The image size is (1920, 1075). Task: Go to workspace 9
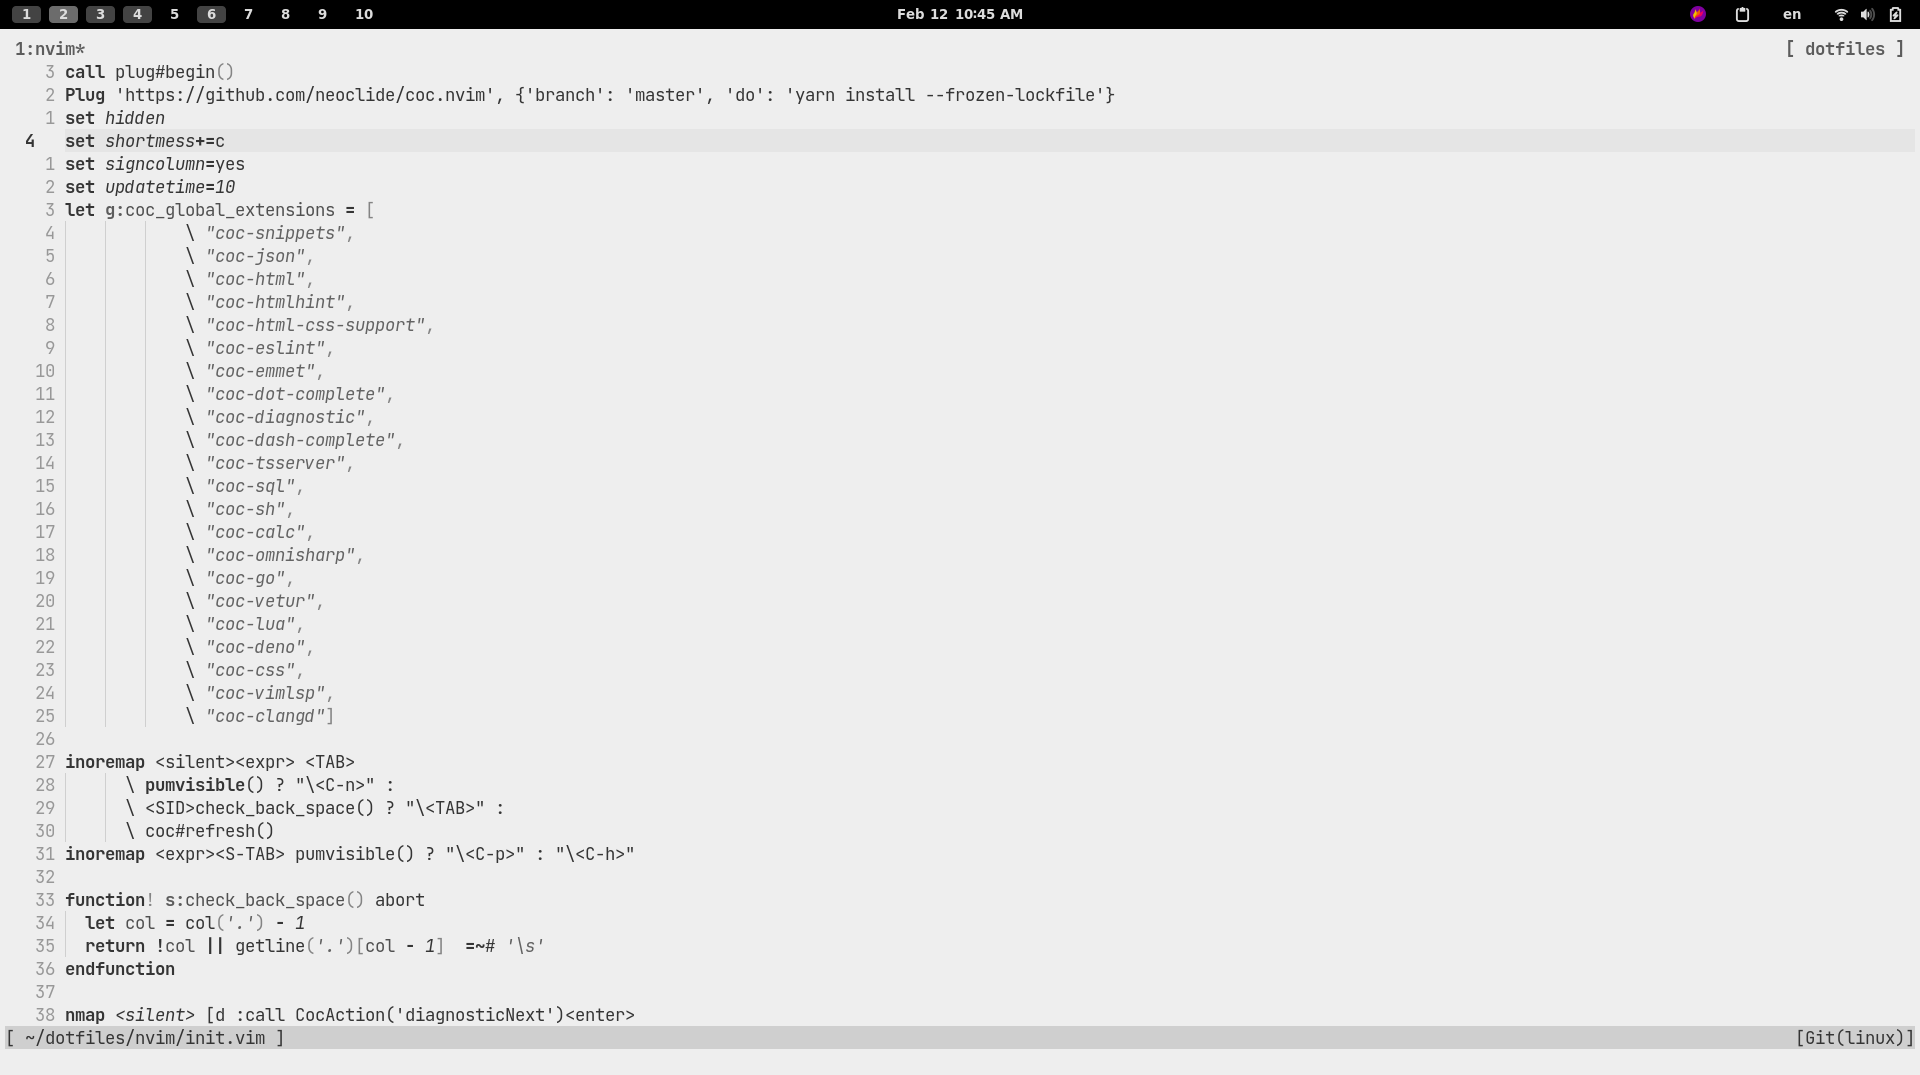click(x=322, y=14)
